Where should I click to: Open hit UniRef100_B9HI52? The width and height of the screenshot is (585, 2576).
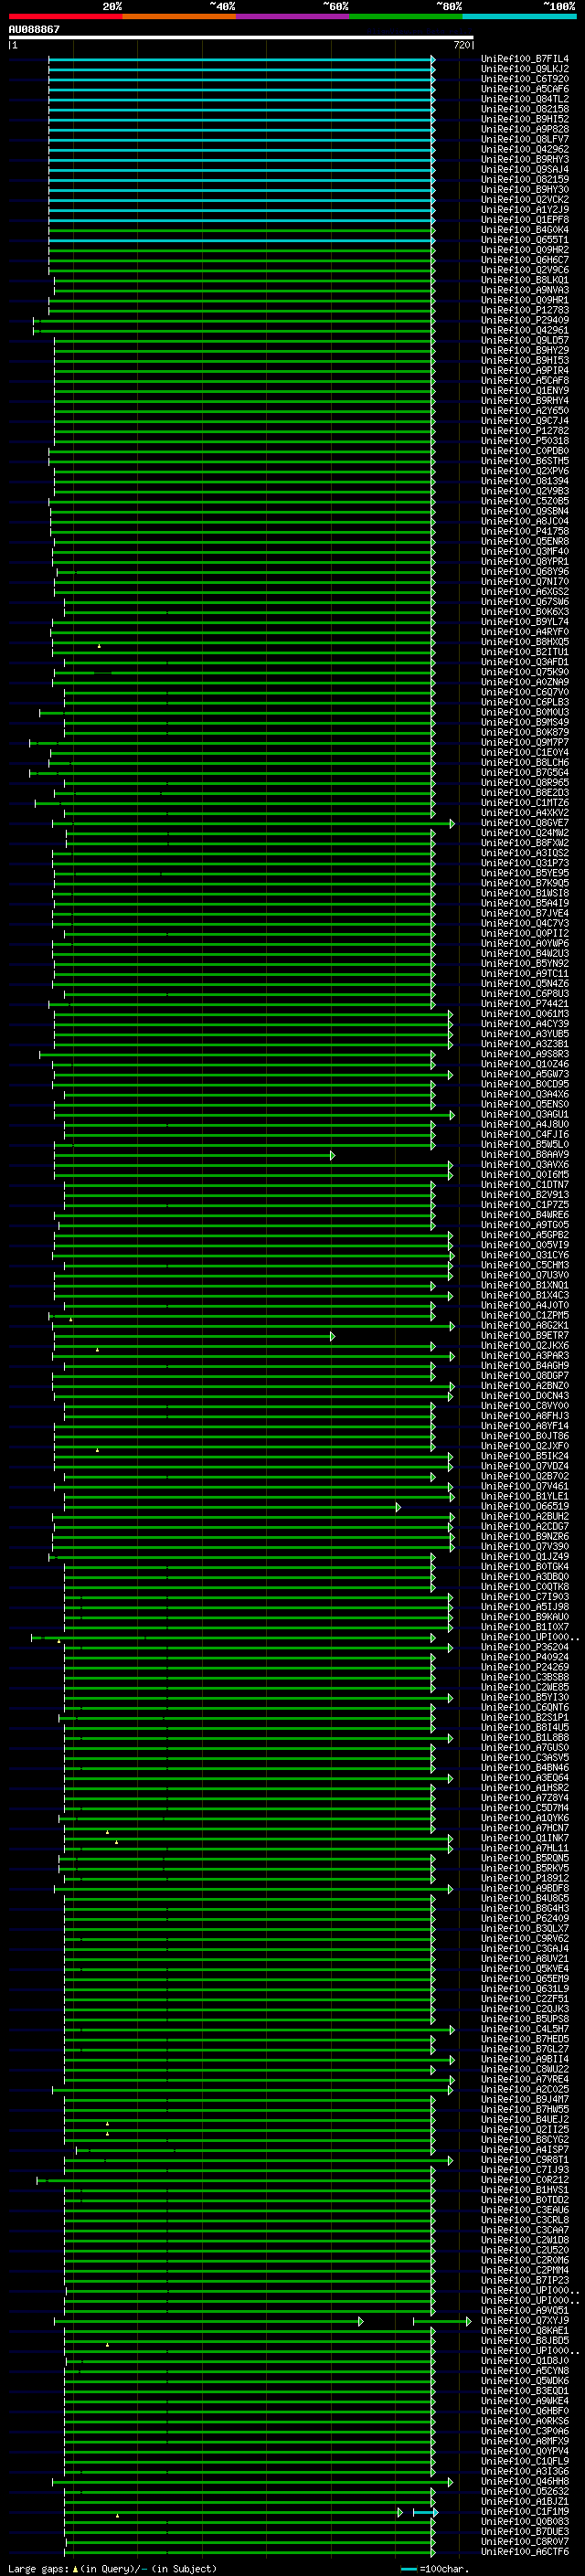[x=525, y=119]
